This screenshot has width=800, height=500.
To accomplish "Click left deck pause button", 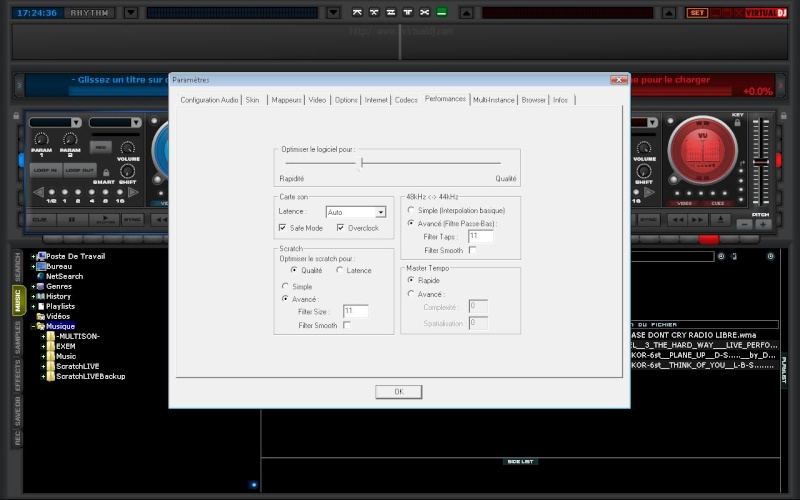I will tap(71, 220).
